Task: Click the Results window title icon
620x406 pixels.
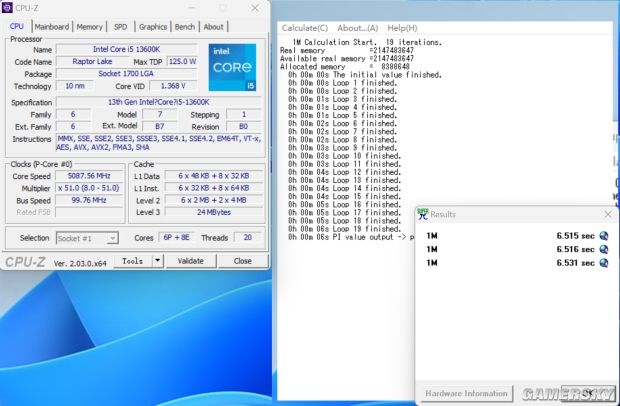Action: coord(423,214)
